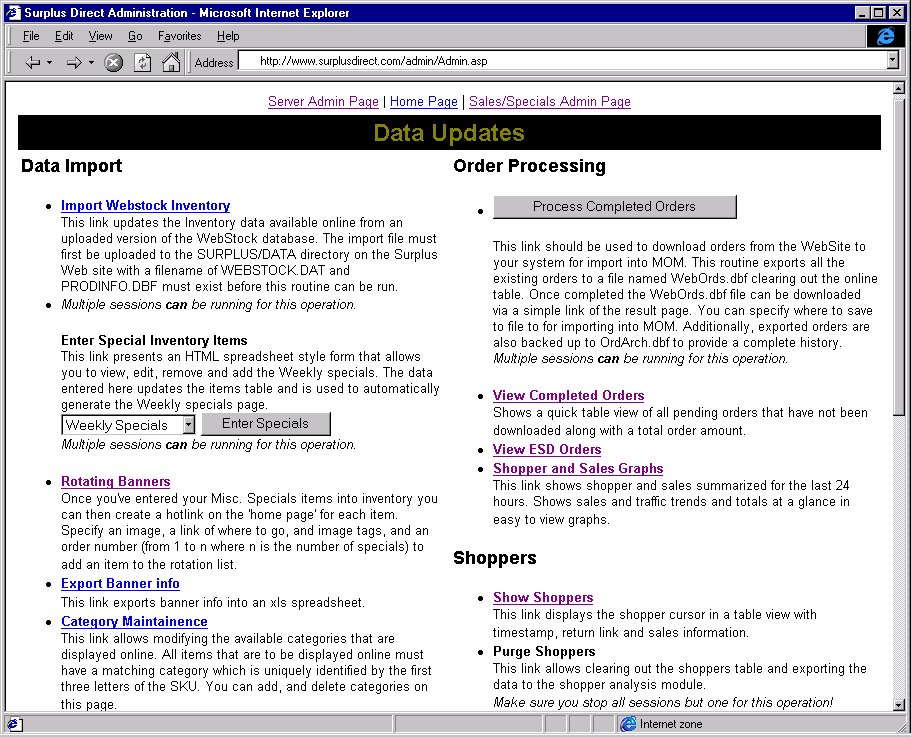The height and width of the screenshot is (737, 911).
Task: Click the status bar page icon
Action: pyautogui.click(x=15, y=724)
